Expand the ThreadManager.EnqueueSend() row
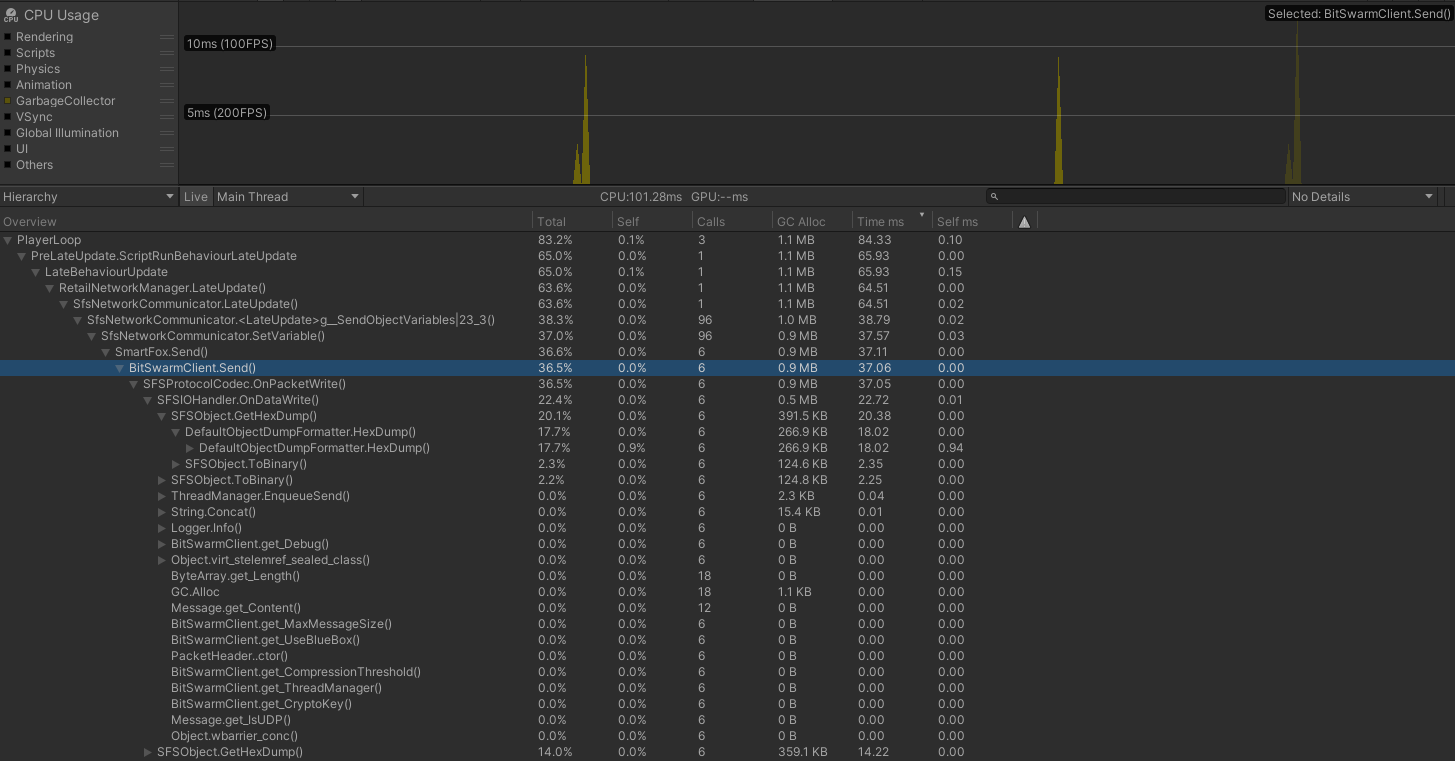Image resolution: width=1455 pixels, height=761 pixels. tap(163, 496)
